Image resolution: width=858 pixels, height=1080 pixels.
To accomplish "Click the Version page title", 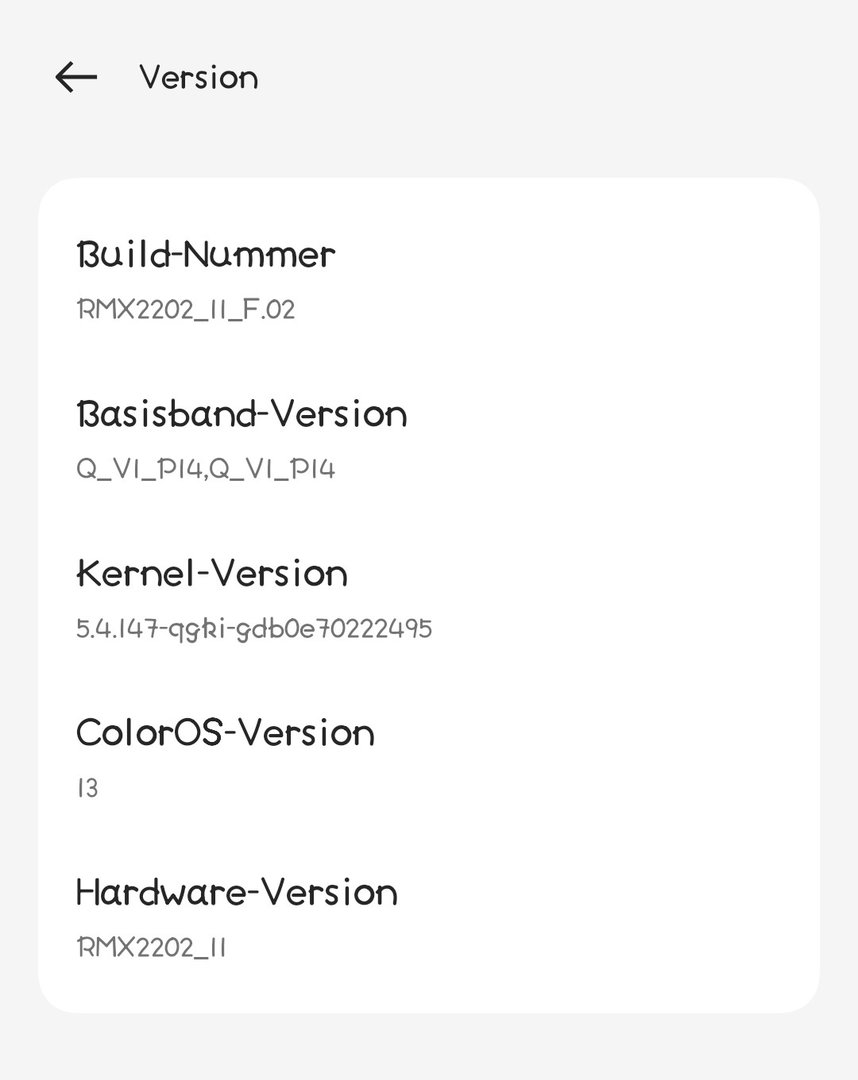I will point(198,77).
